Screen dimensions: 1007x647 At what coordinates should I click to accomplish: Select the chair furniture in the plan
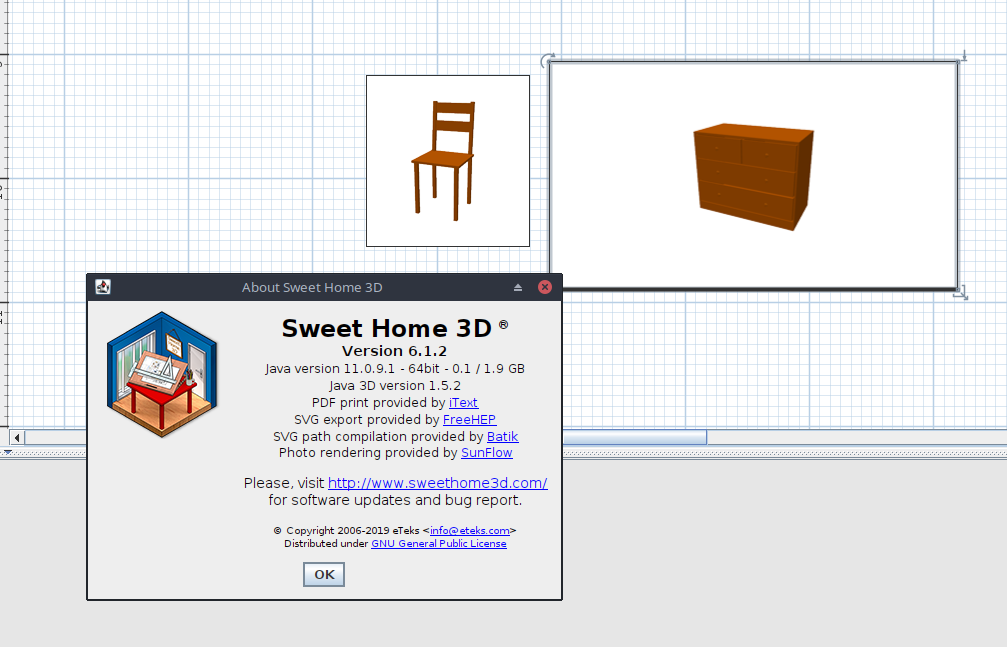[448, 161]
